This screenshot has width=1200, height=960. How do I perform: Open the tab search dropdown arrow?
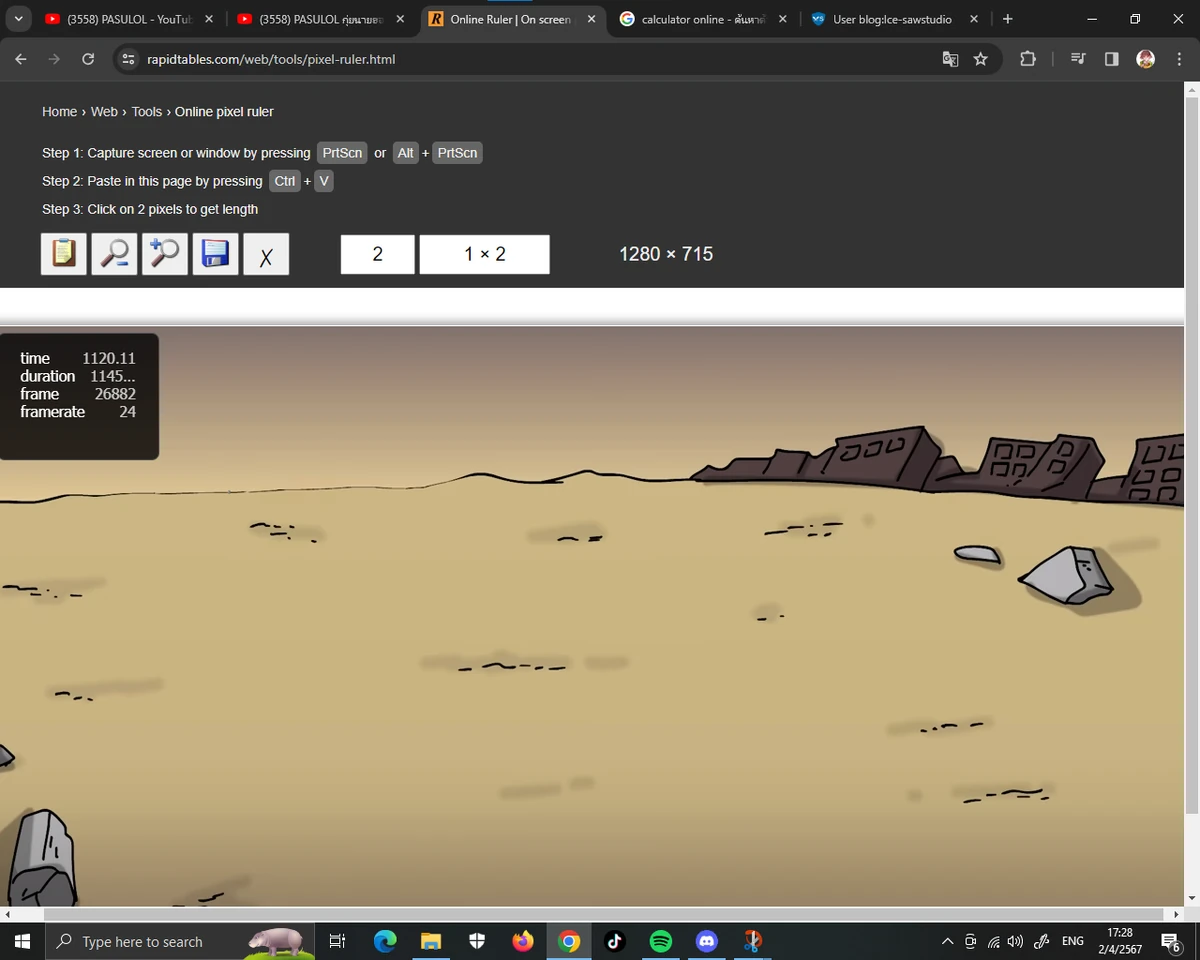point(17,19)
